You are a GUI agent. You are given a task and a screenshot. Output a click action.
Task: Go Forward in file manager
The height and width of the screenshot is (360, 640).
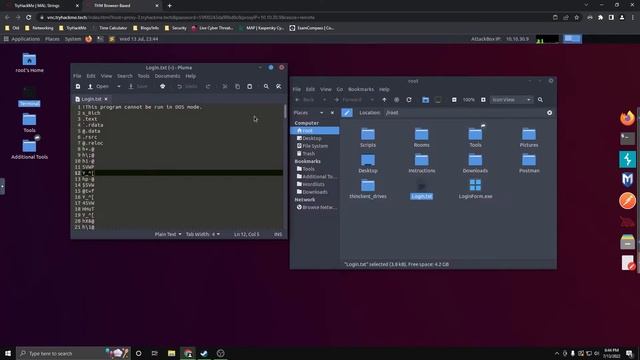(x=348, y=100)
